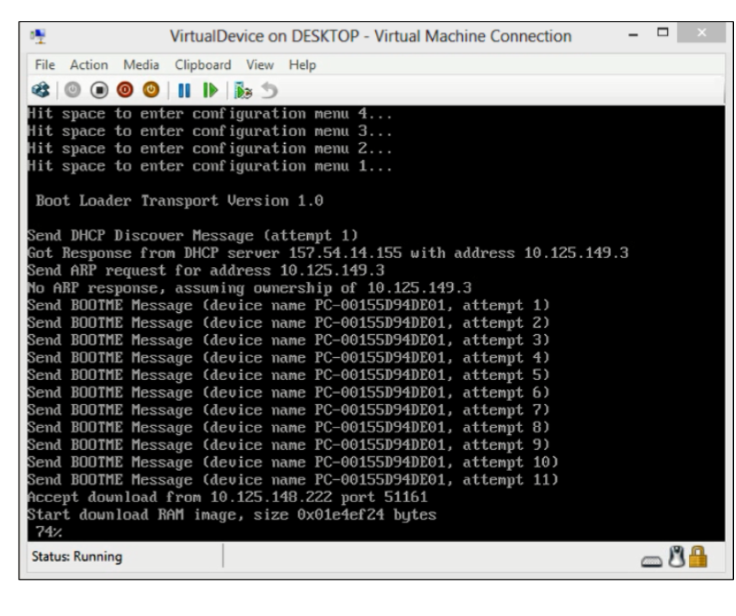Click the Got Response from DHCP server line
The height and width of the screenshot is (616, 736).
point(328,253)
